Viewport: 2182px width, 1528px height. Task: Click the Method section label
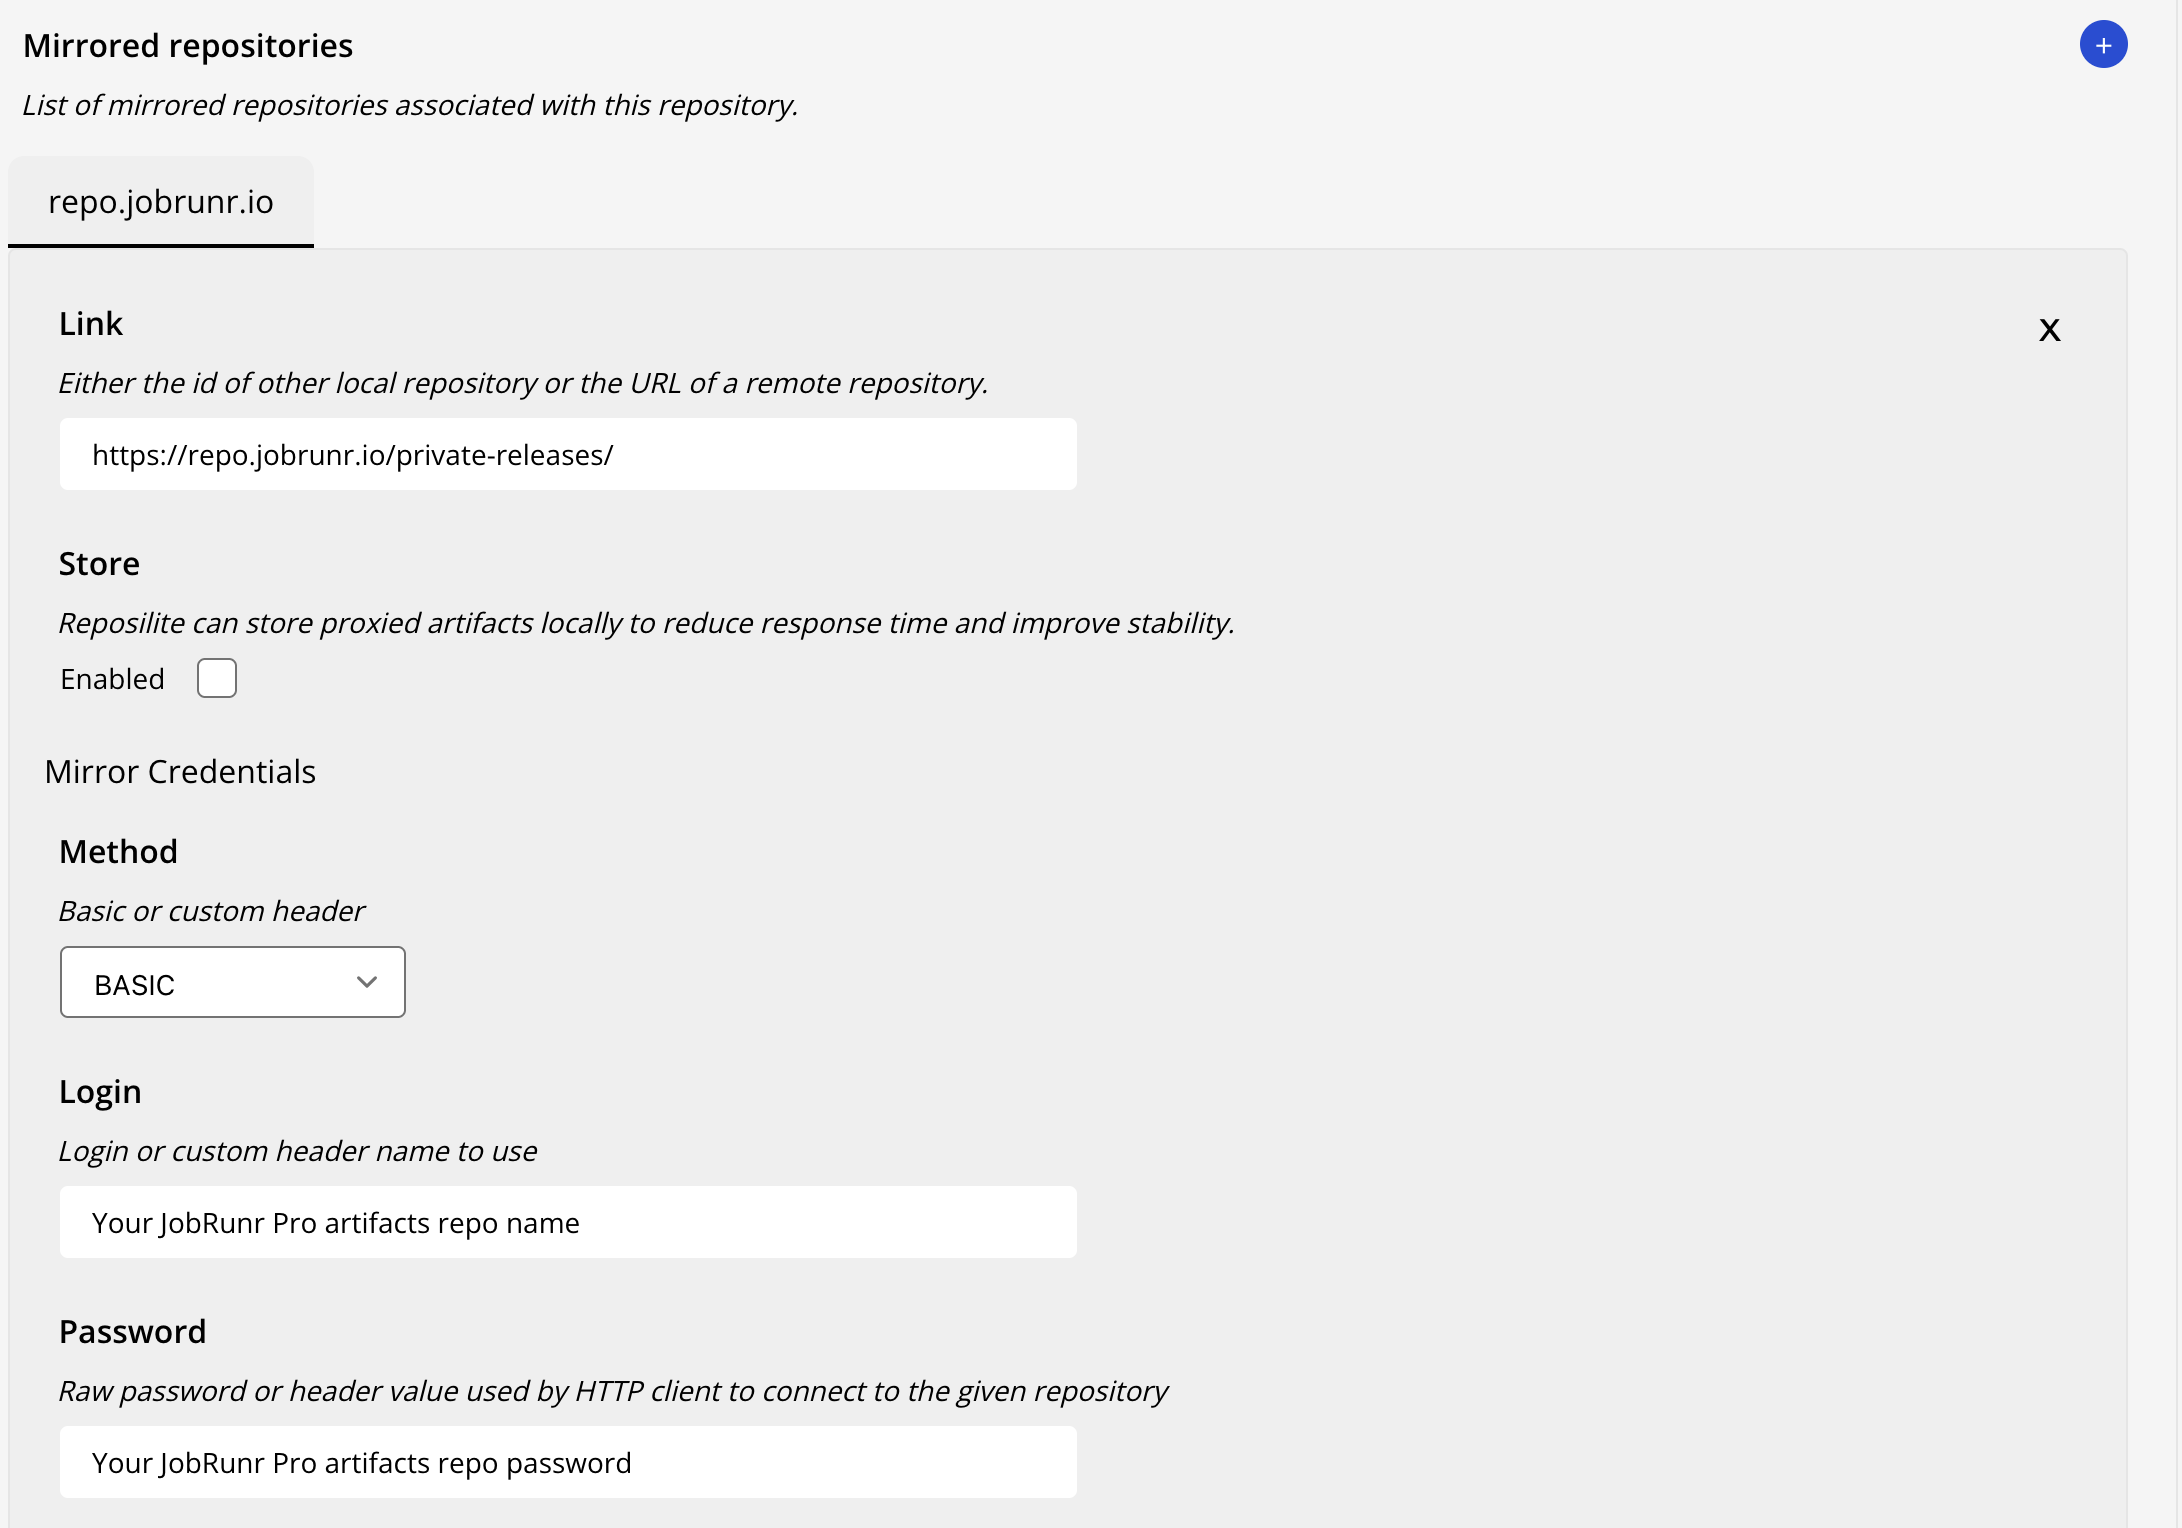tap(118, 852)
